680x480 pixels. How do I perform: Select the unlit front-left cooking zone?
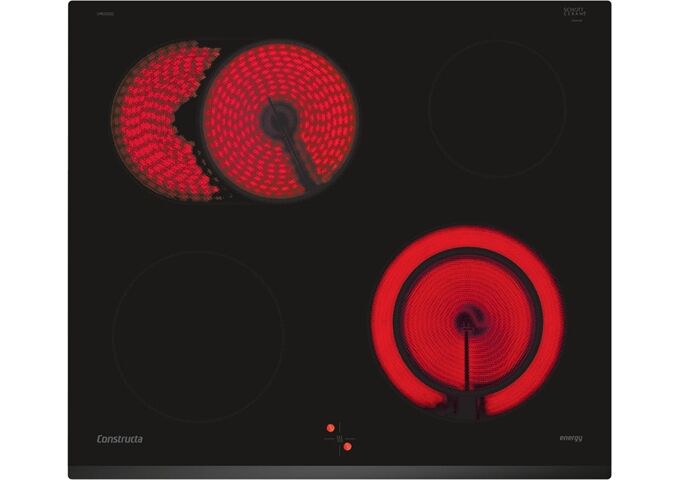pos(198,336)
